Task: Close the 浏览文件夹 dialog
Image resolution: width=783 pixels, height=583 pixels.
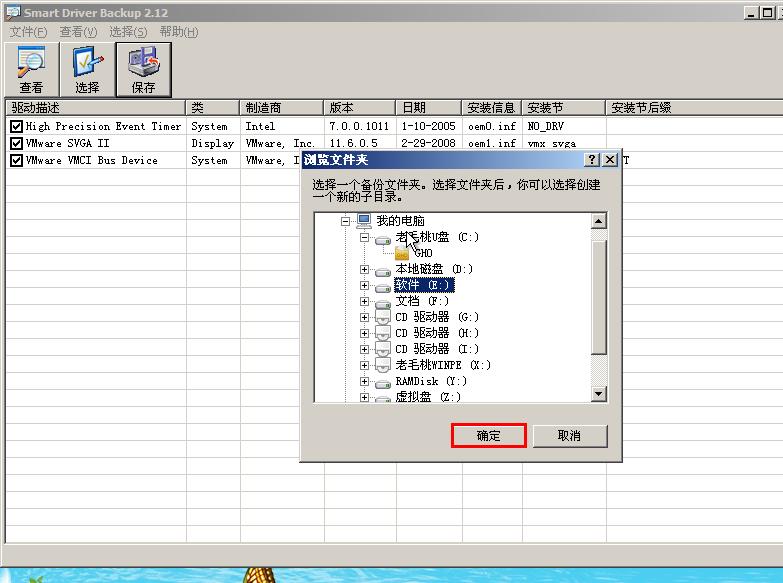Action: 610,159
